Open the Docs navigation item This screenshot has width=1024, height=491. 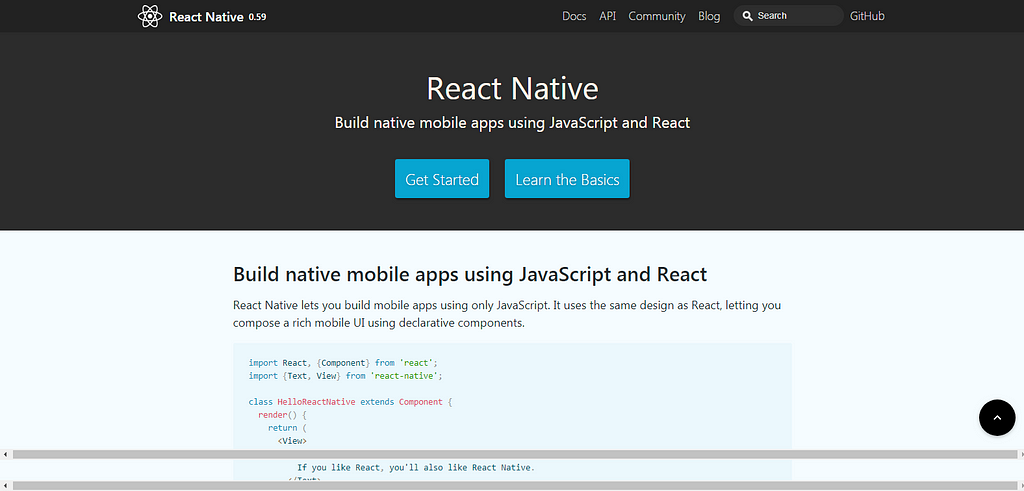574,16
